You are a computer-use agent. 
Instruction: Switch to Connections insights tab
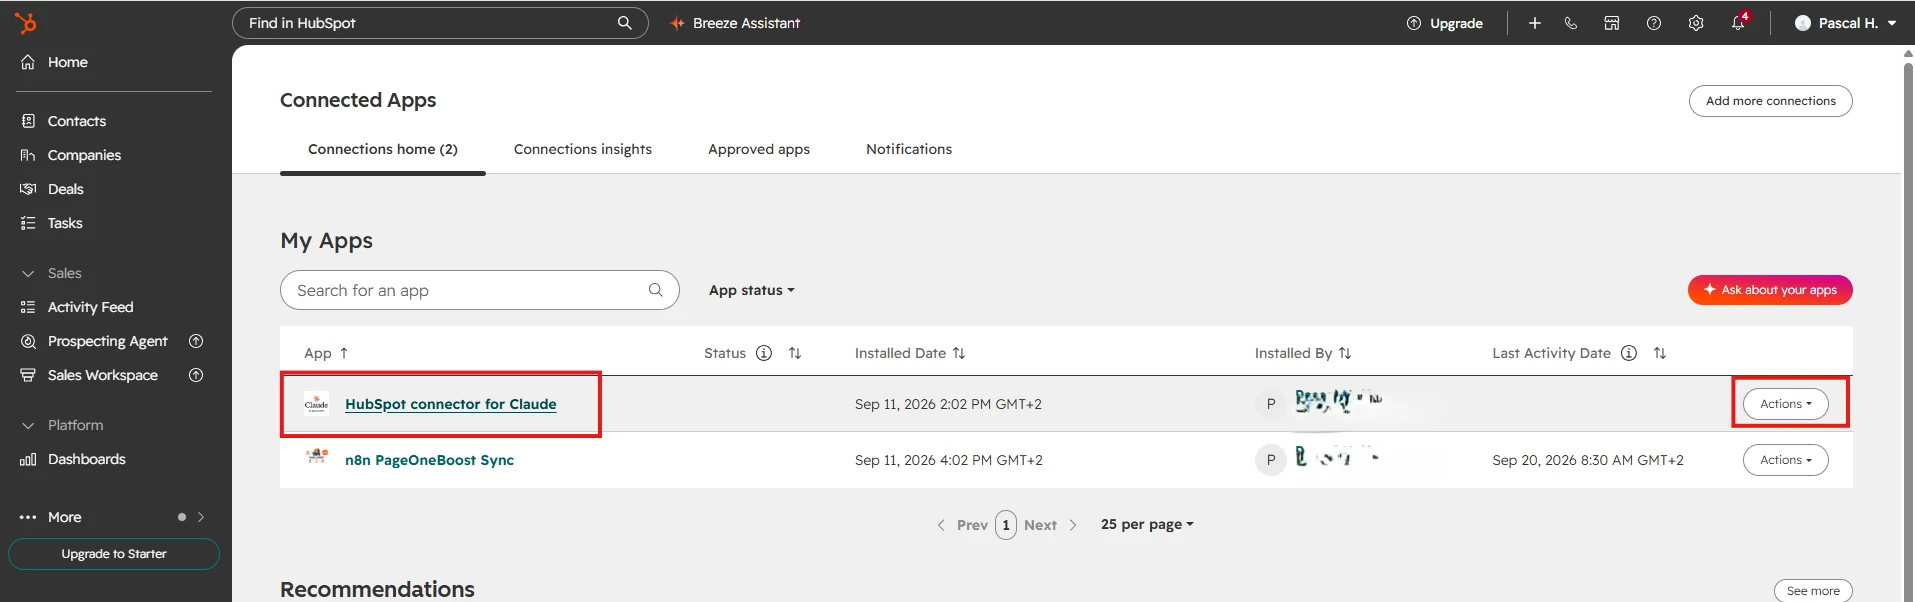pos(583,149)
